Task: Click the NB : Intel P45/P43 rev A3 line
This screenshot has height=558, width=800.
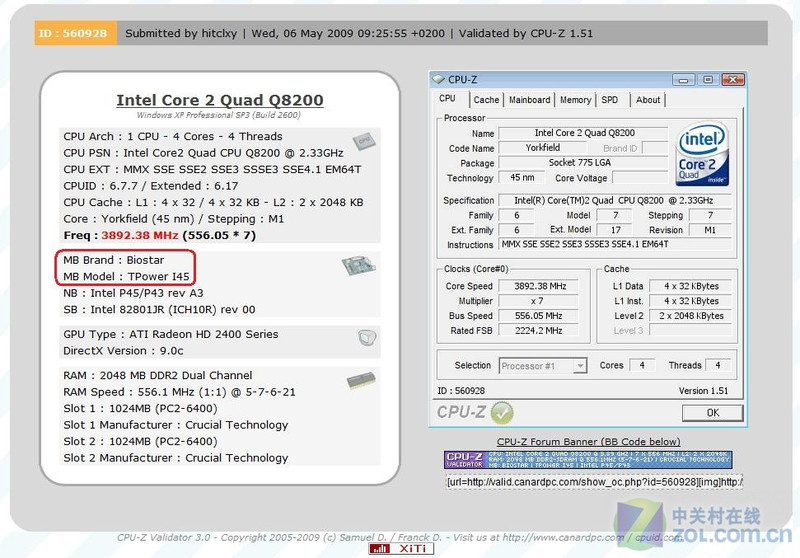Action: (133, 293)
